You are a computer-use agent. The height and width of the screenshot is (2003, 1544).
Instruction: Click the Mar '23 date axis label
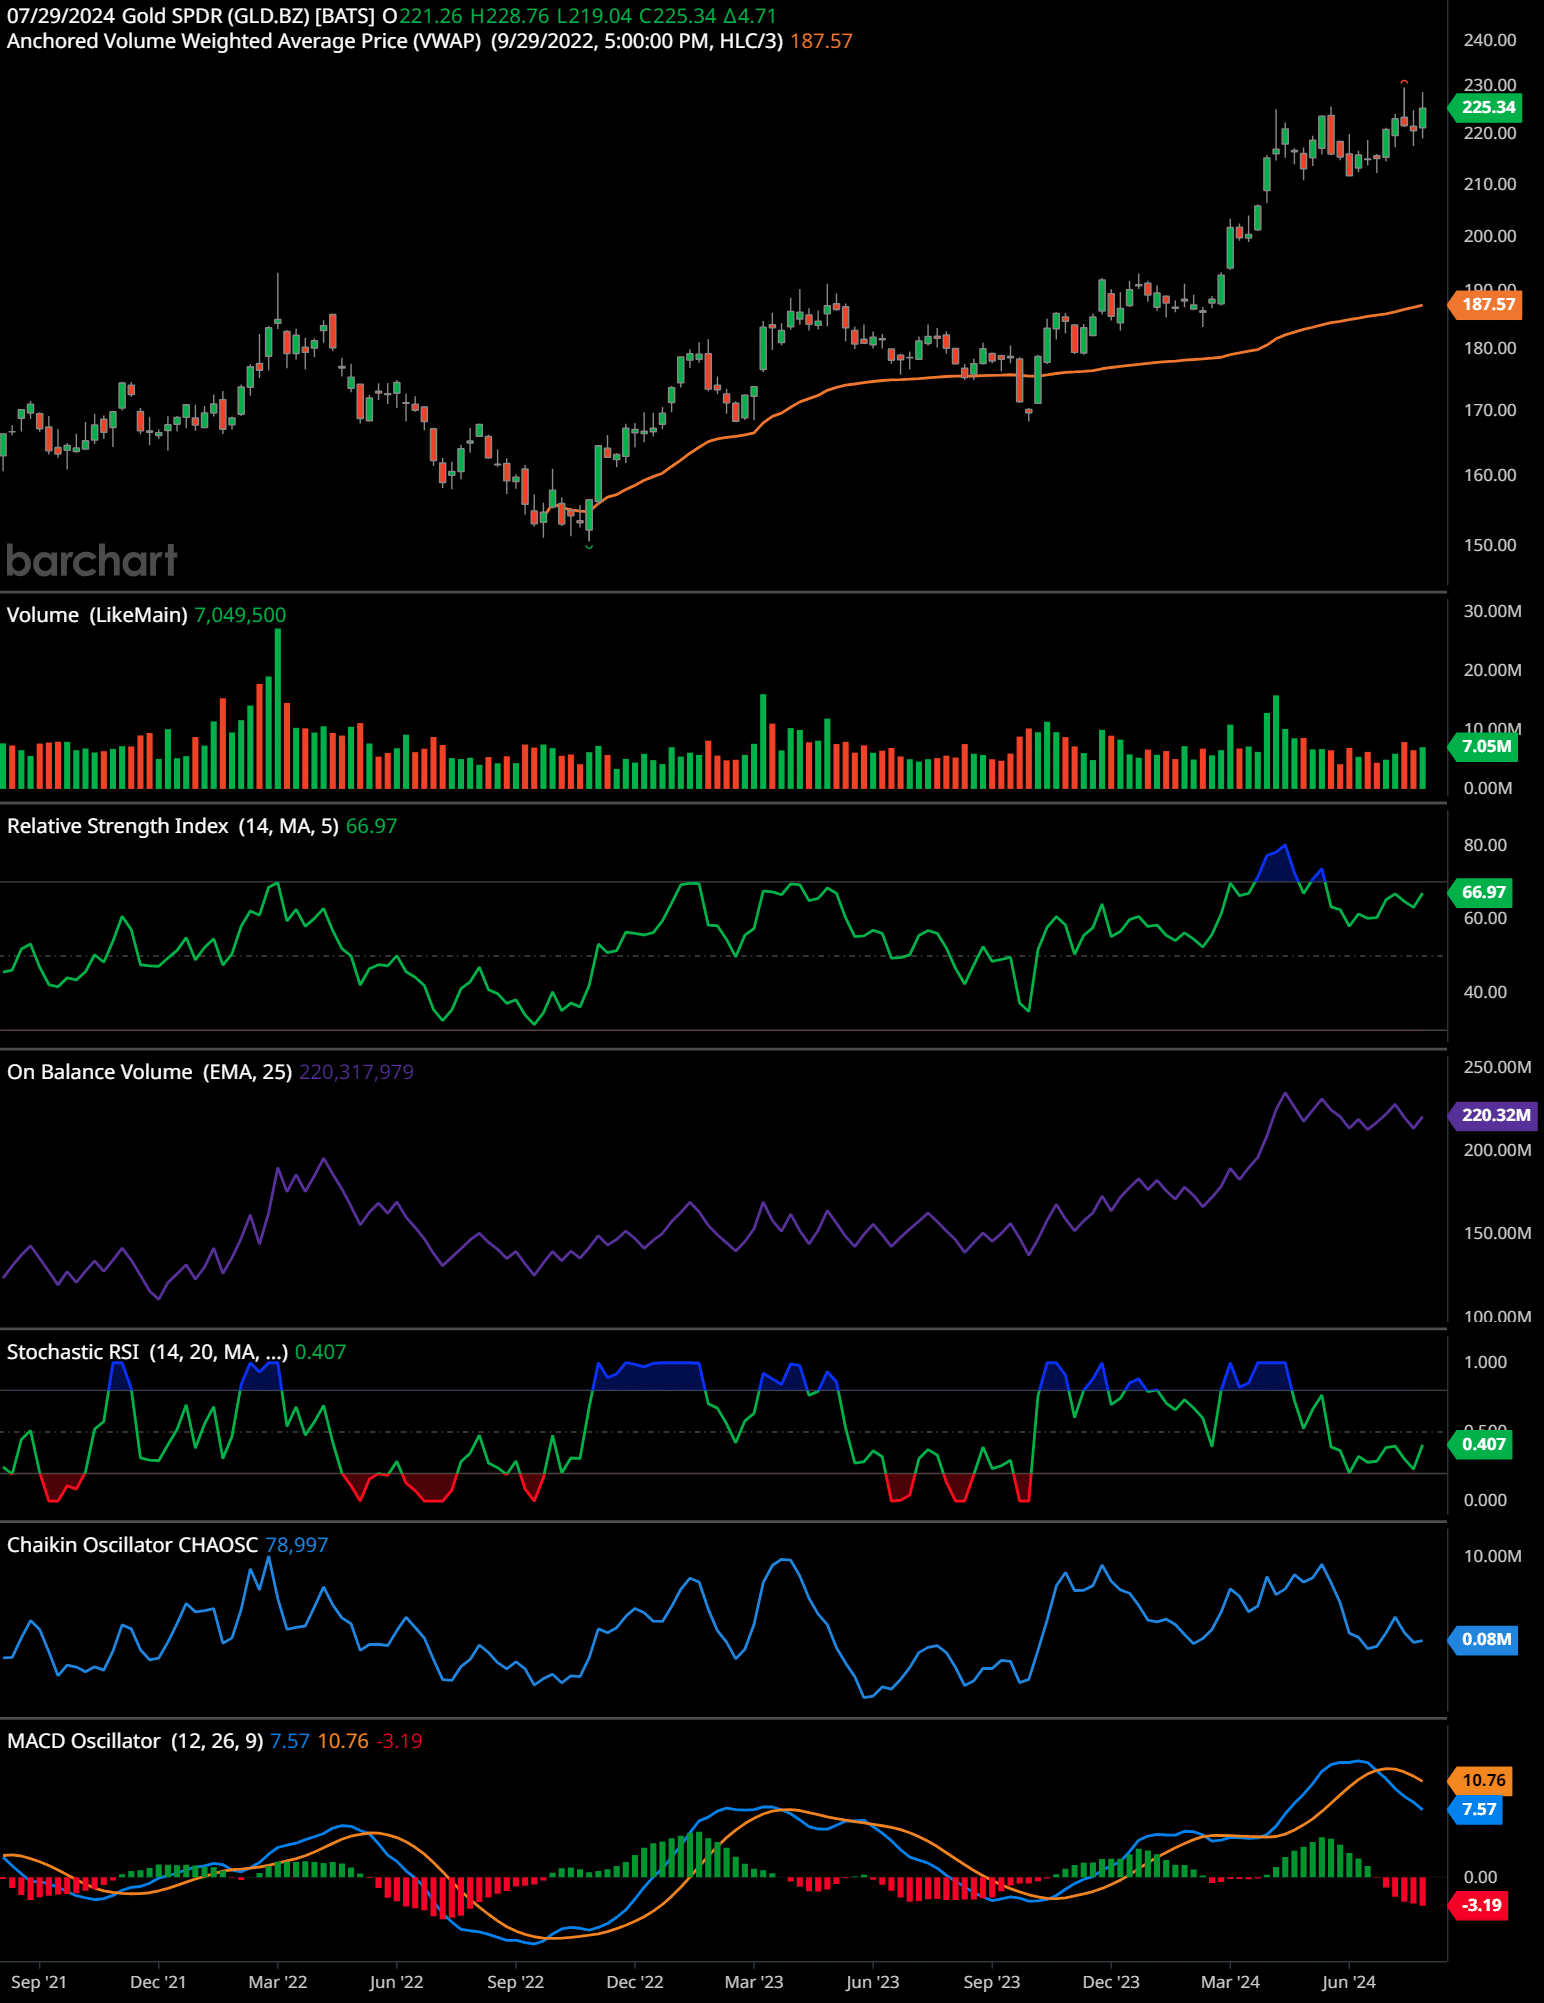pyautogui.click(x=754, y=1982)
